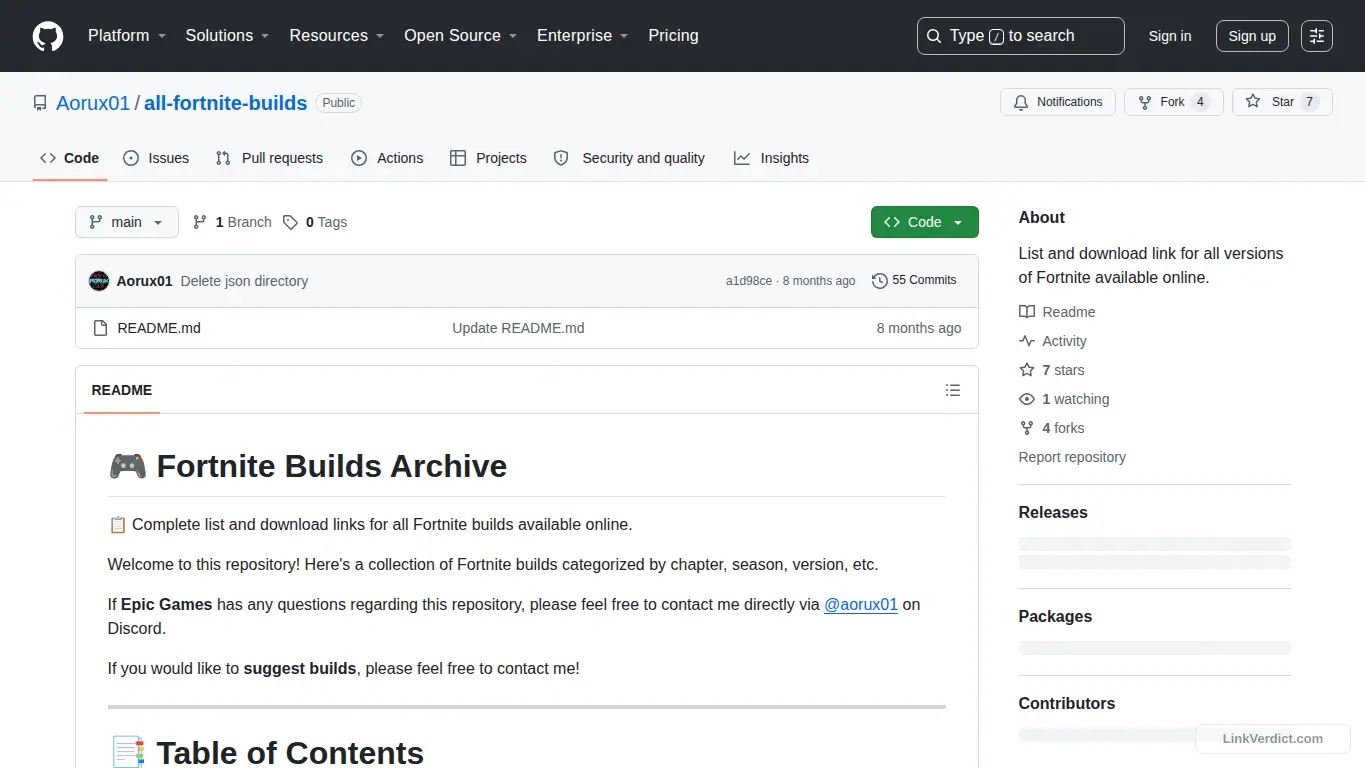View the 1 Branch link
1365x768 pixels.
point(232,222)
